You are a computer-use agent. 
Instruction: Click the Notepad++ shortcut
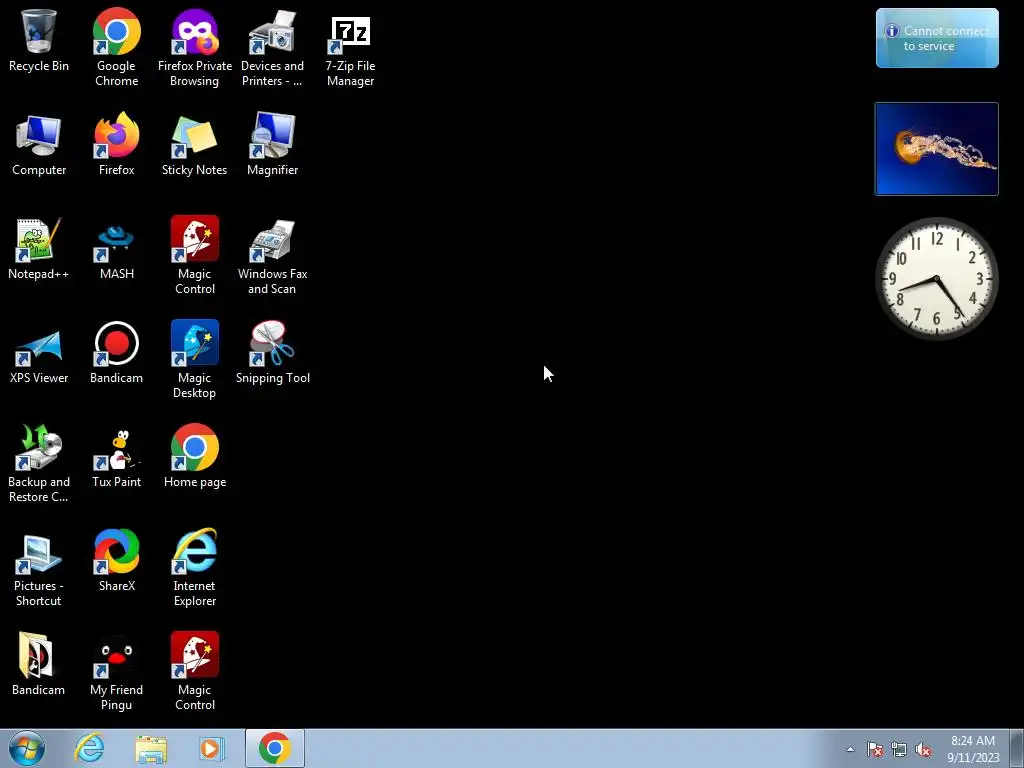39,249
